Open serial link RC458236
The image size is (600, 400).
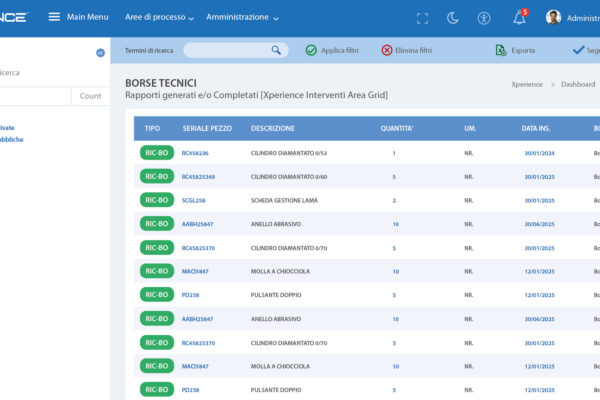point(195,153)
